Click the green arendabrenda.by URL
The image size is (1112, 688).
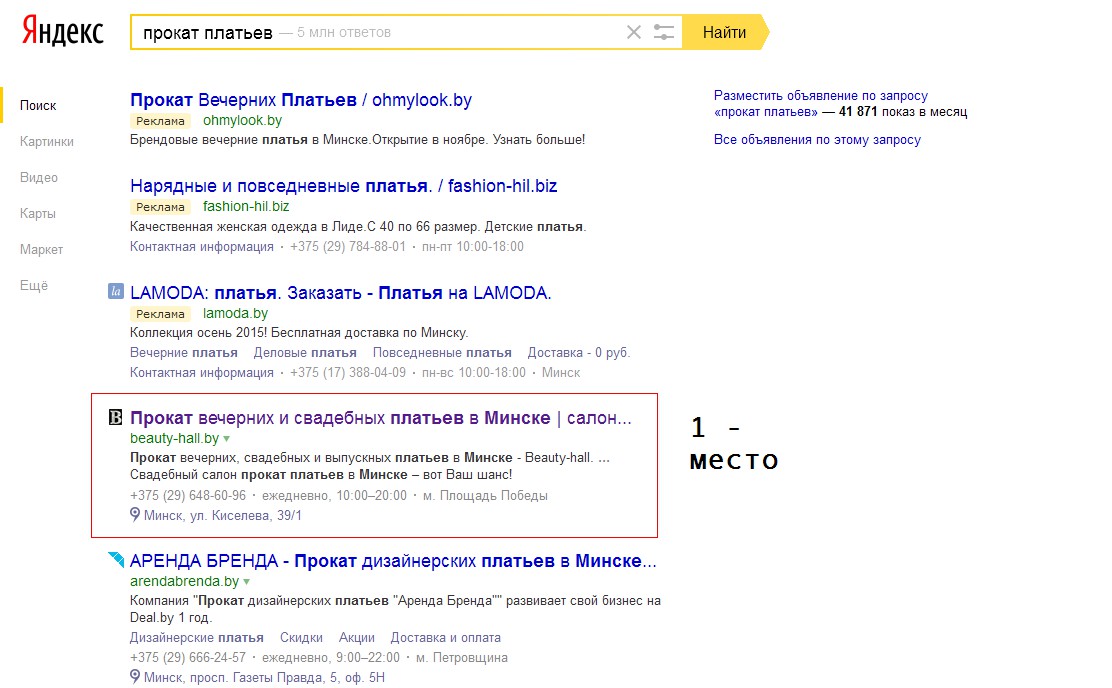184,582
